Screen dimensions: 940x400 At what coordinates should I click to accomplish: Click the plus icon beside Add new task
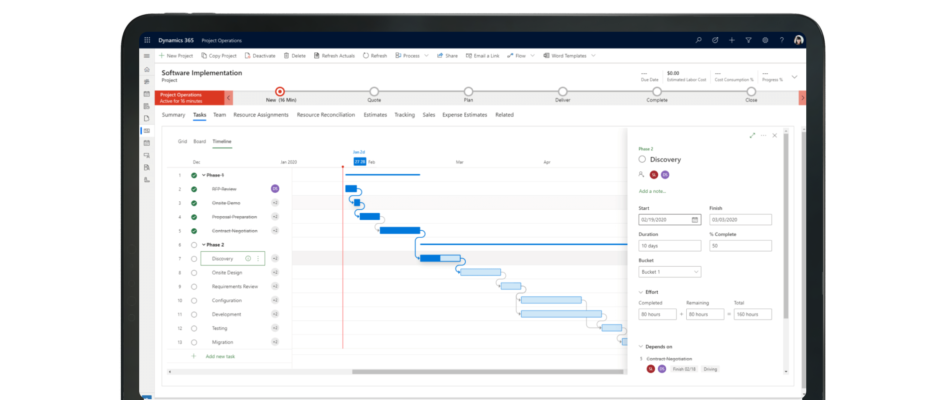pyautogui.click(x=194, y=356)
